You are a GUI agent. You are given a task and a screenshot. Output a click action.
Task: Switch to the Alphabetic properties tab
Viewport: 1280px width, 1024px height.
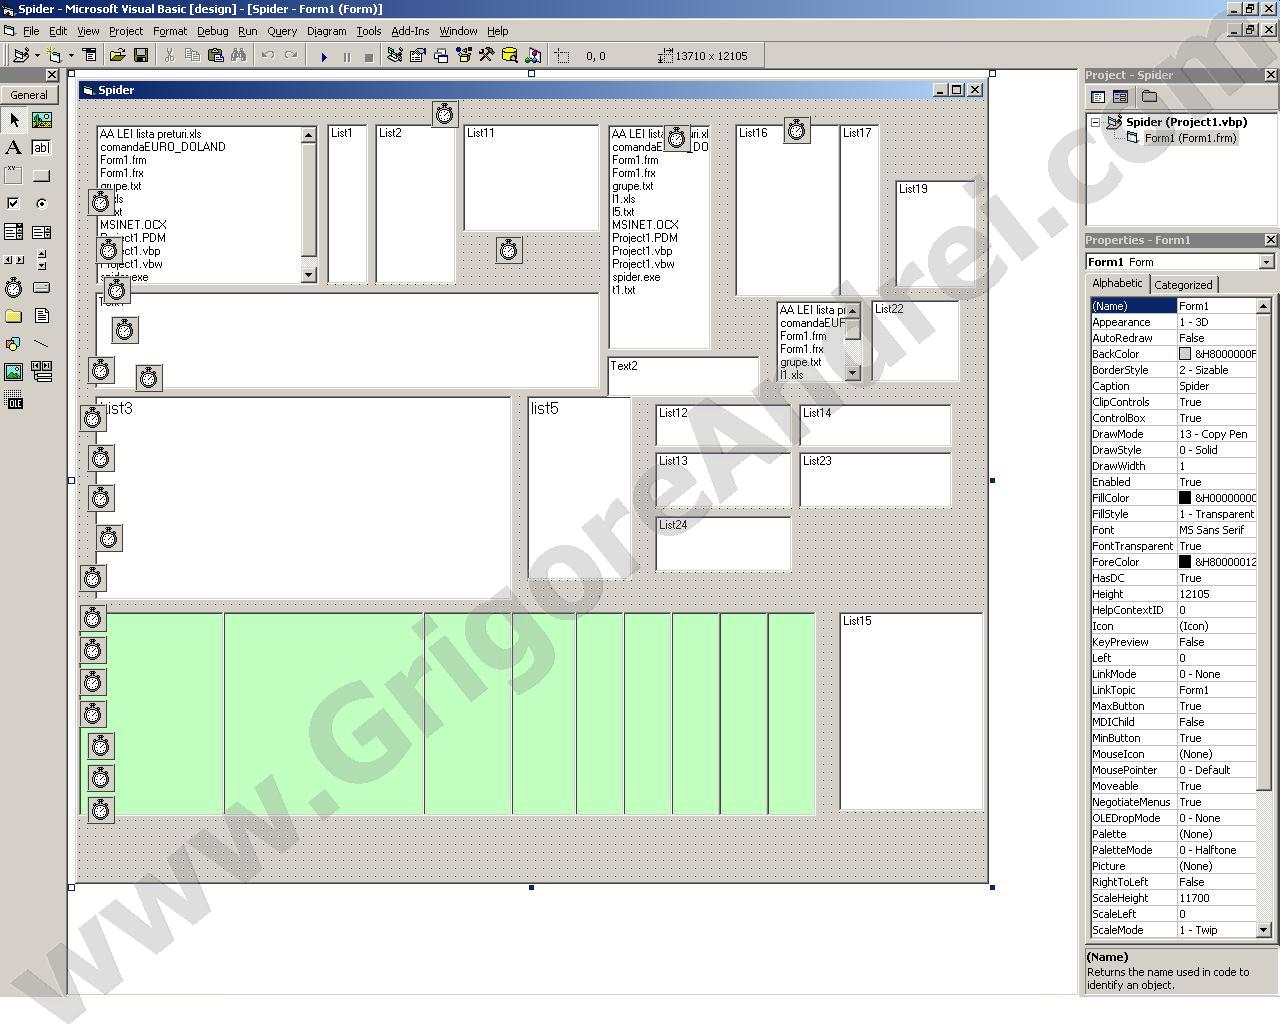1117,284
